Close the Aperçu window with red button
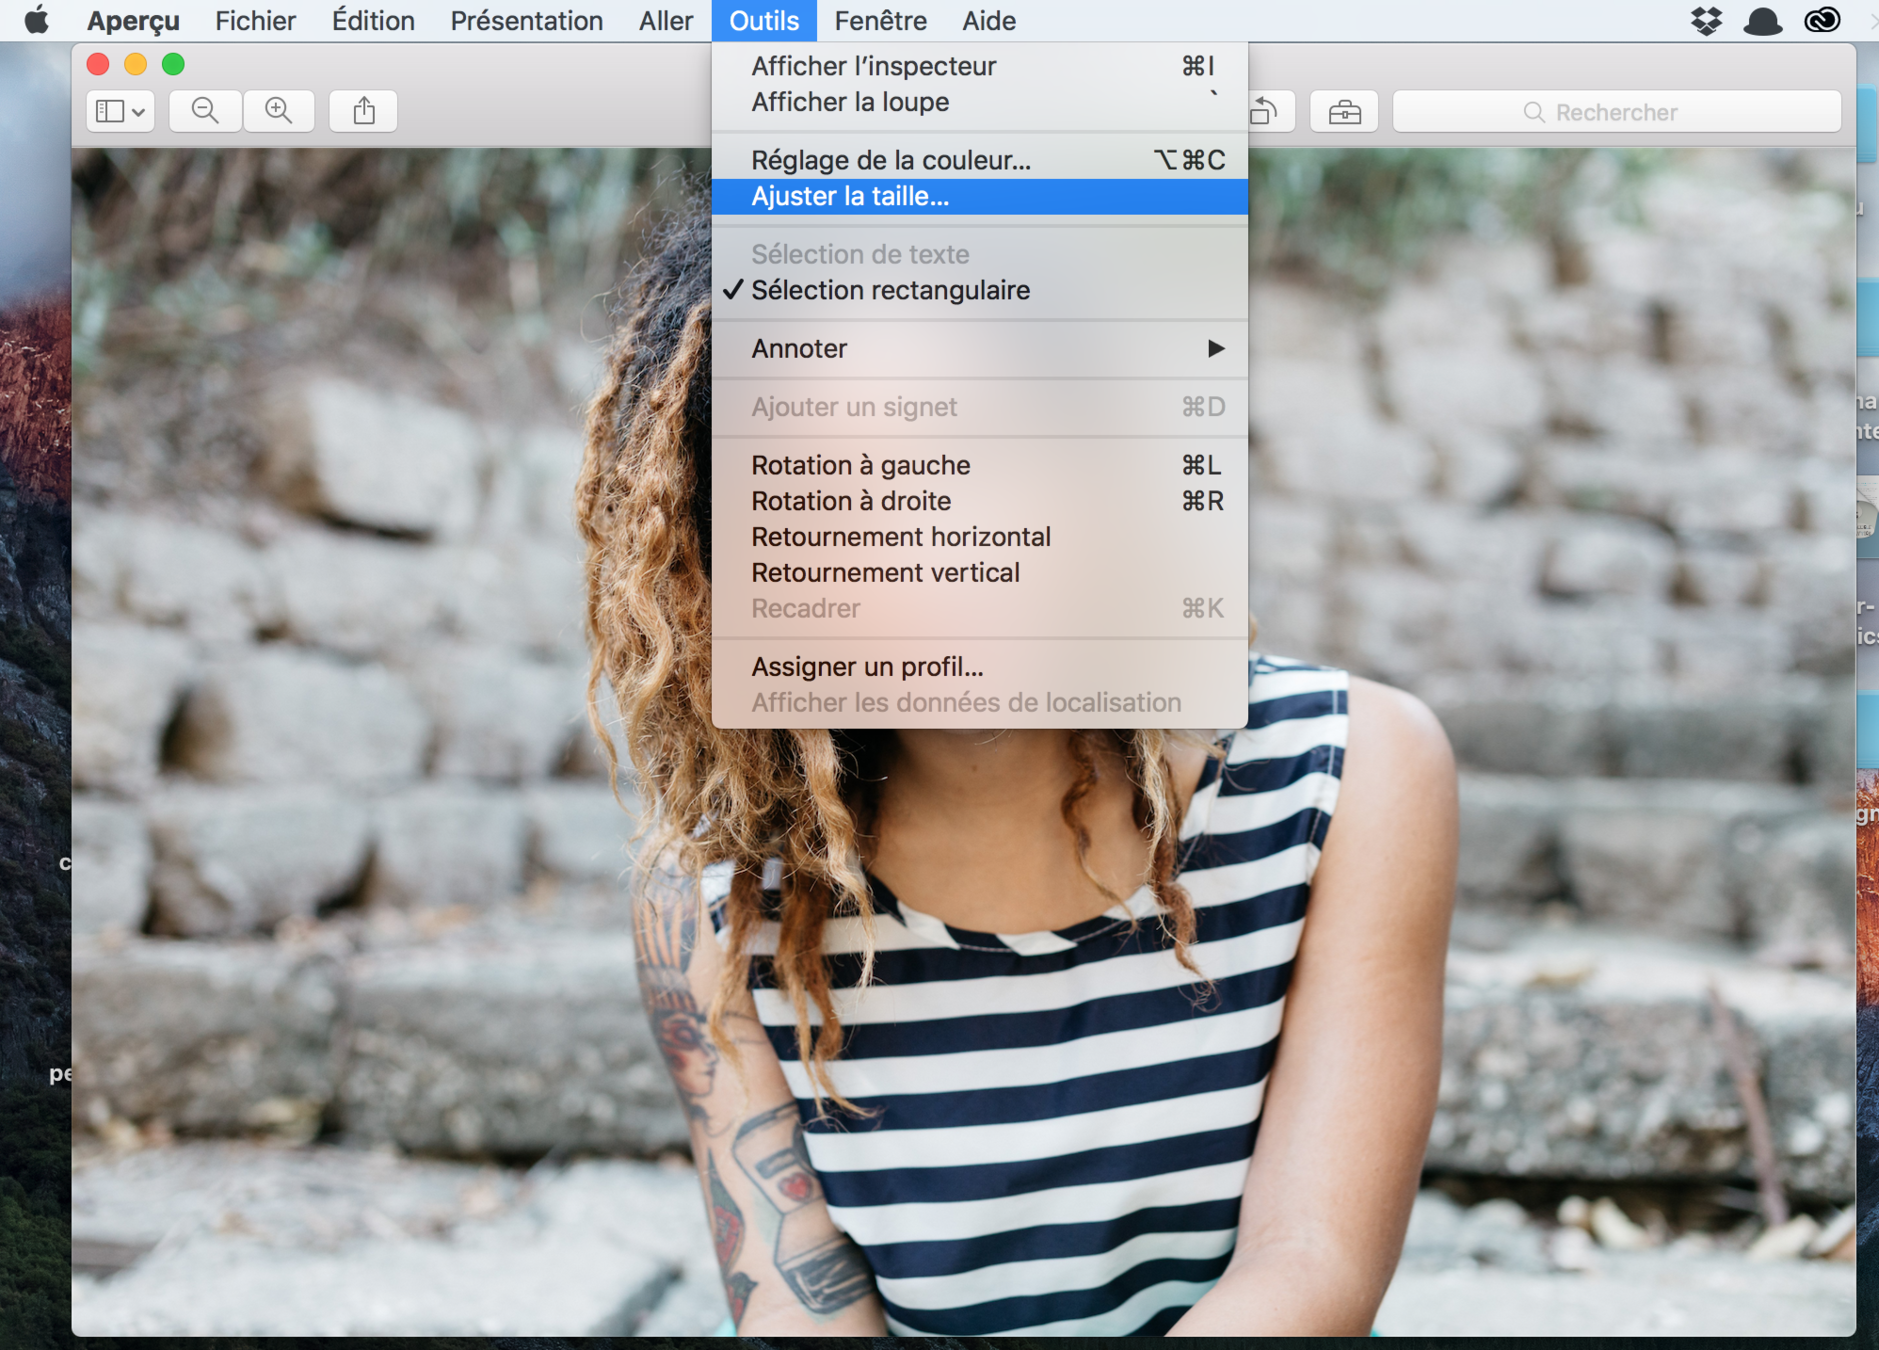Image resolution: width=1879 pixels, height=1350 pixels. 98,65
